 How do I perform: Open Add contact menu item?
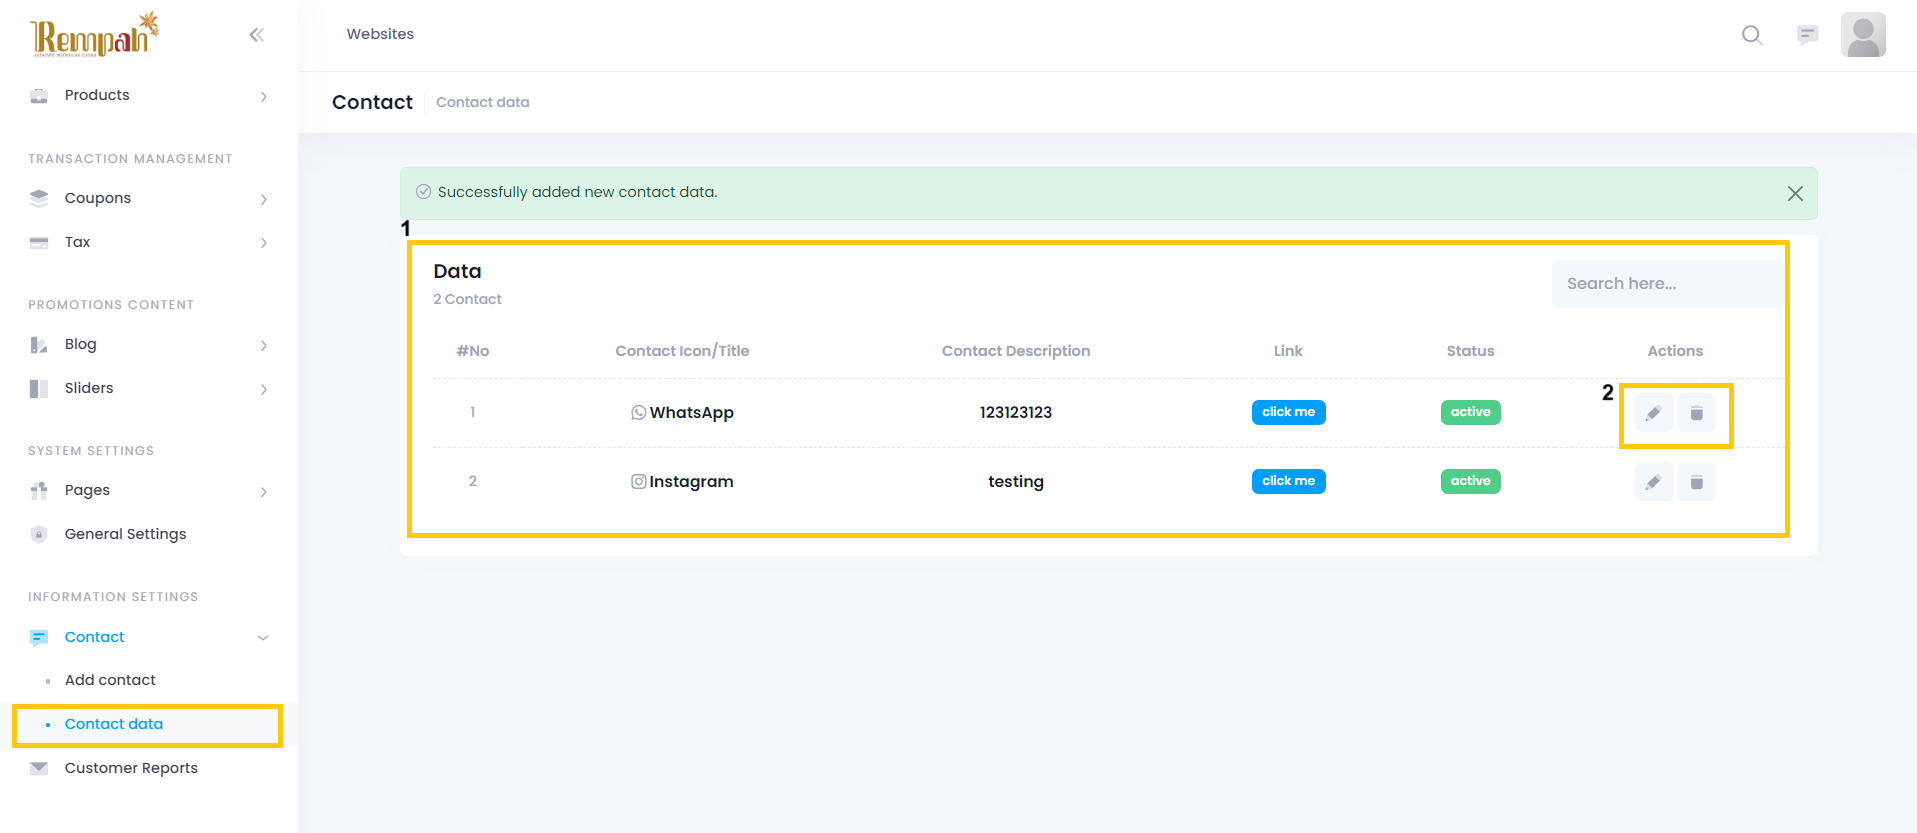point(110,680)
